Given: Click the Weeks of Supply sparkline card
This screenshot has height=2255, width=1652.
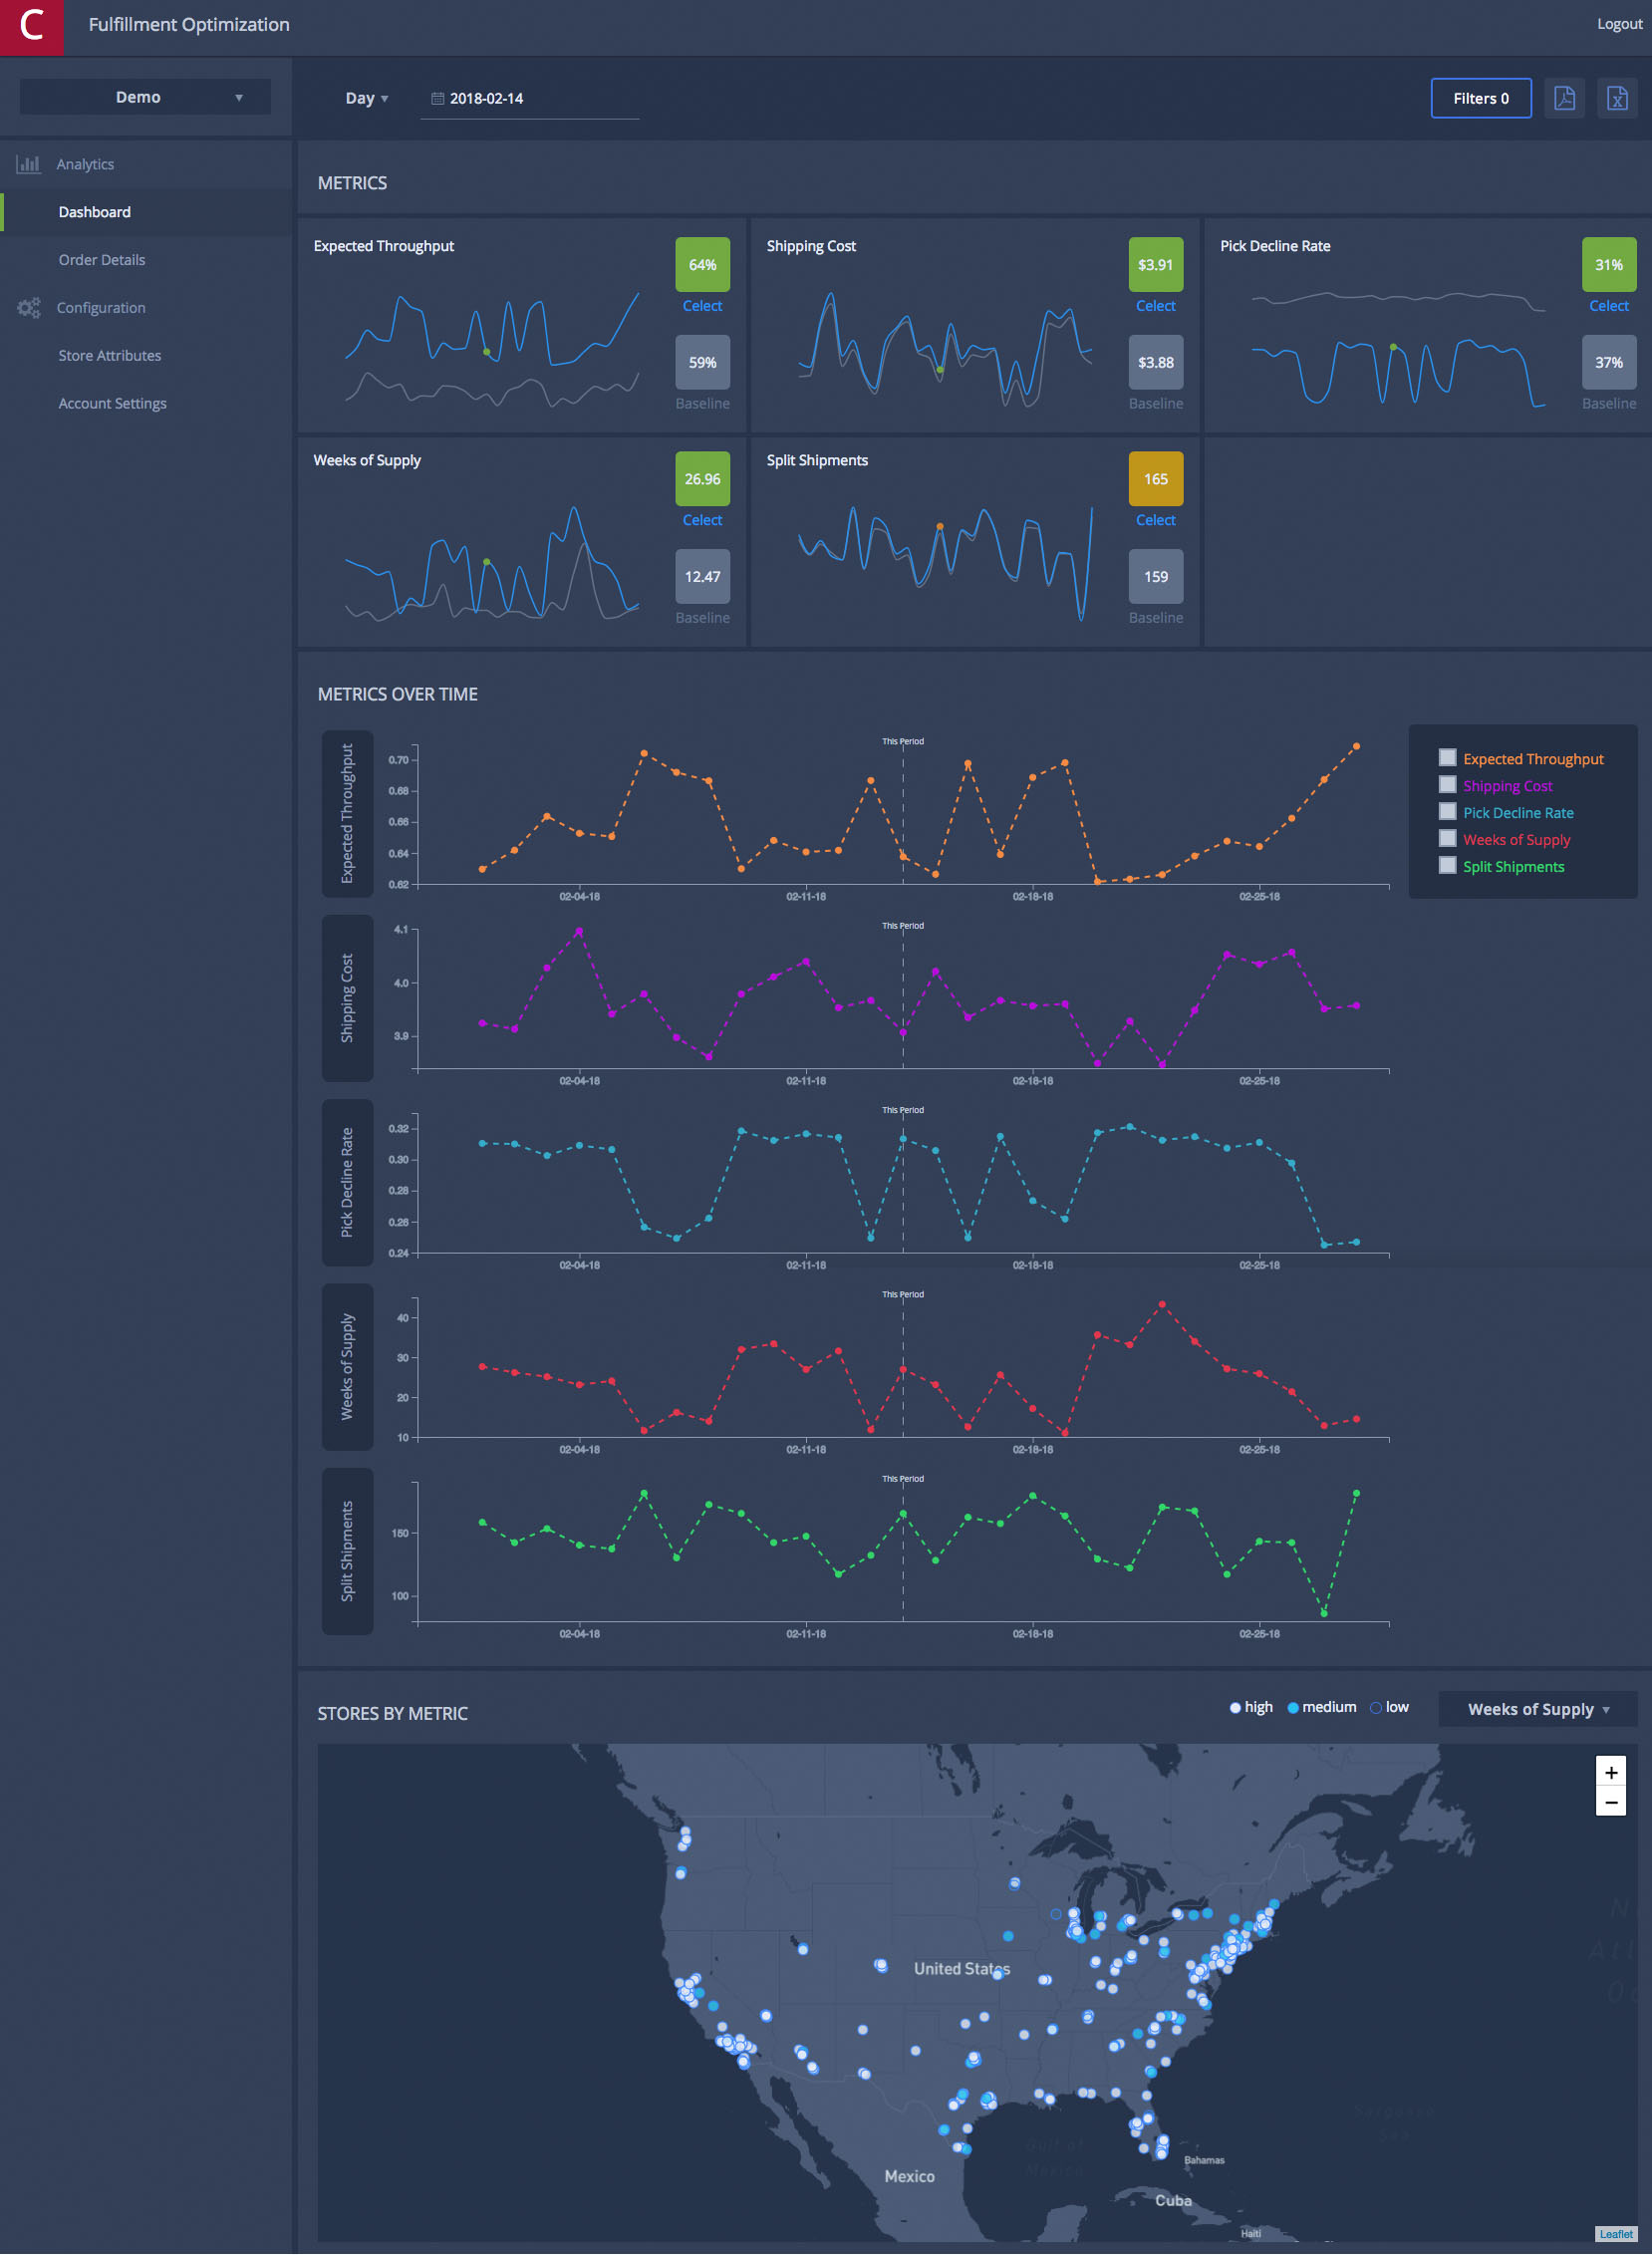Looking at the screenshot, I should (x=522, y=541).
